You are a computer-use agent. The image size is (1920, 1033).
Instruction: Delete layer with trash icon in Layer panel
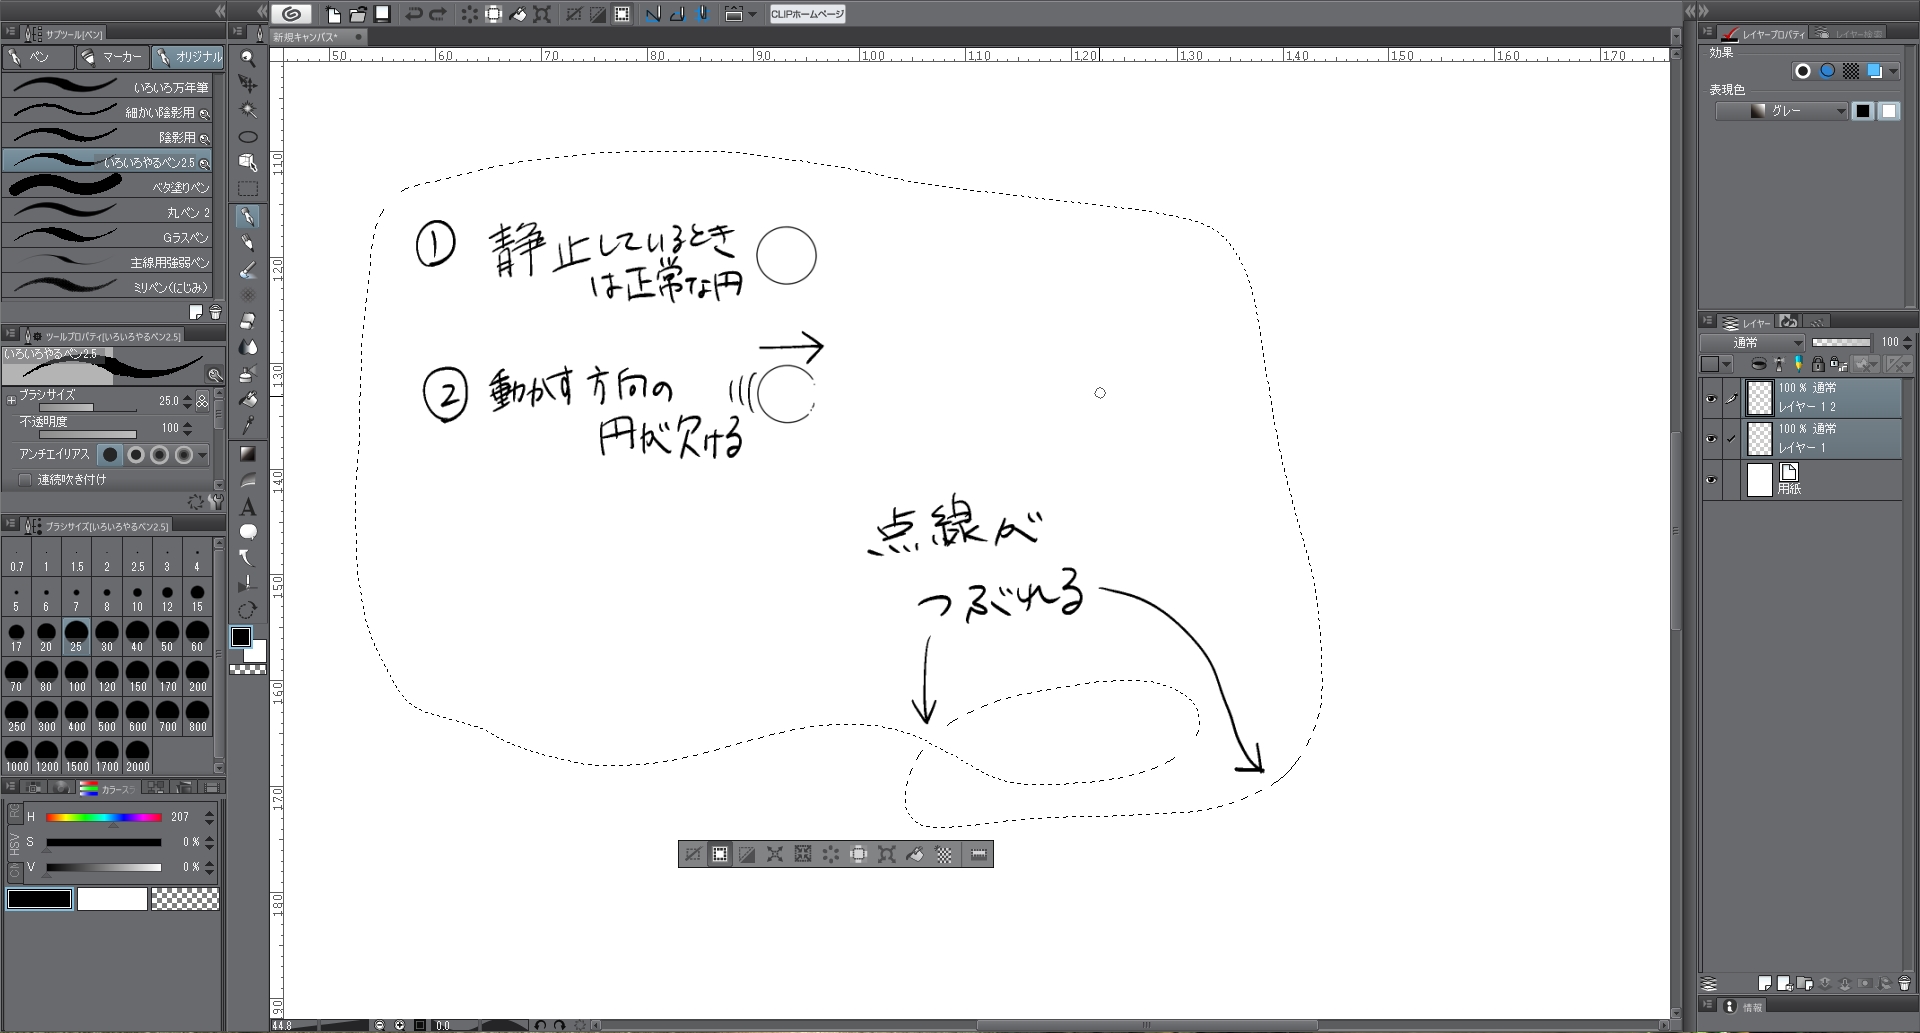(x=1904, y=983)
